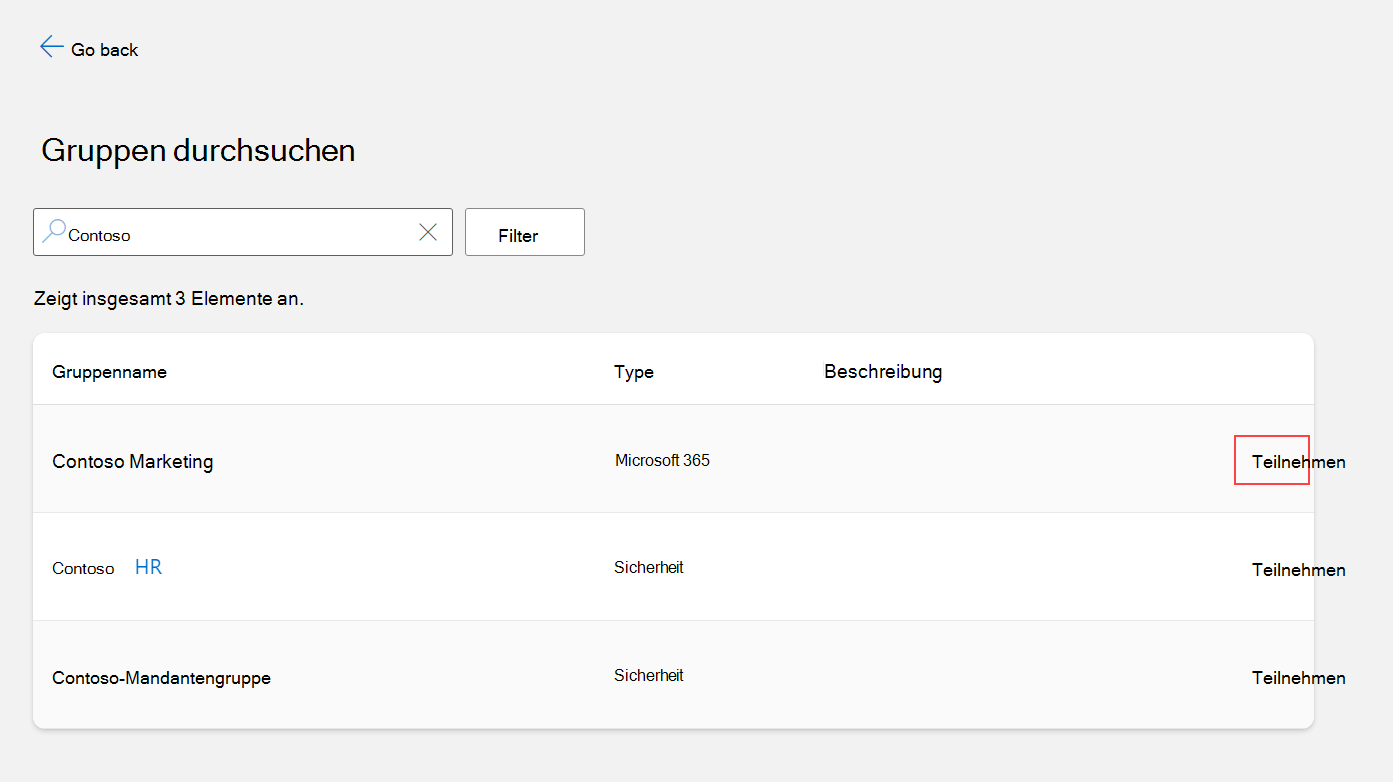
Task: Click the magnifier search icon
Action: 54,232
